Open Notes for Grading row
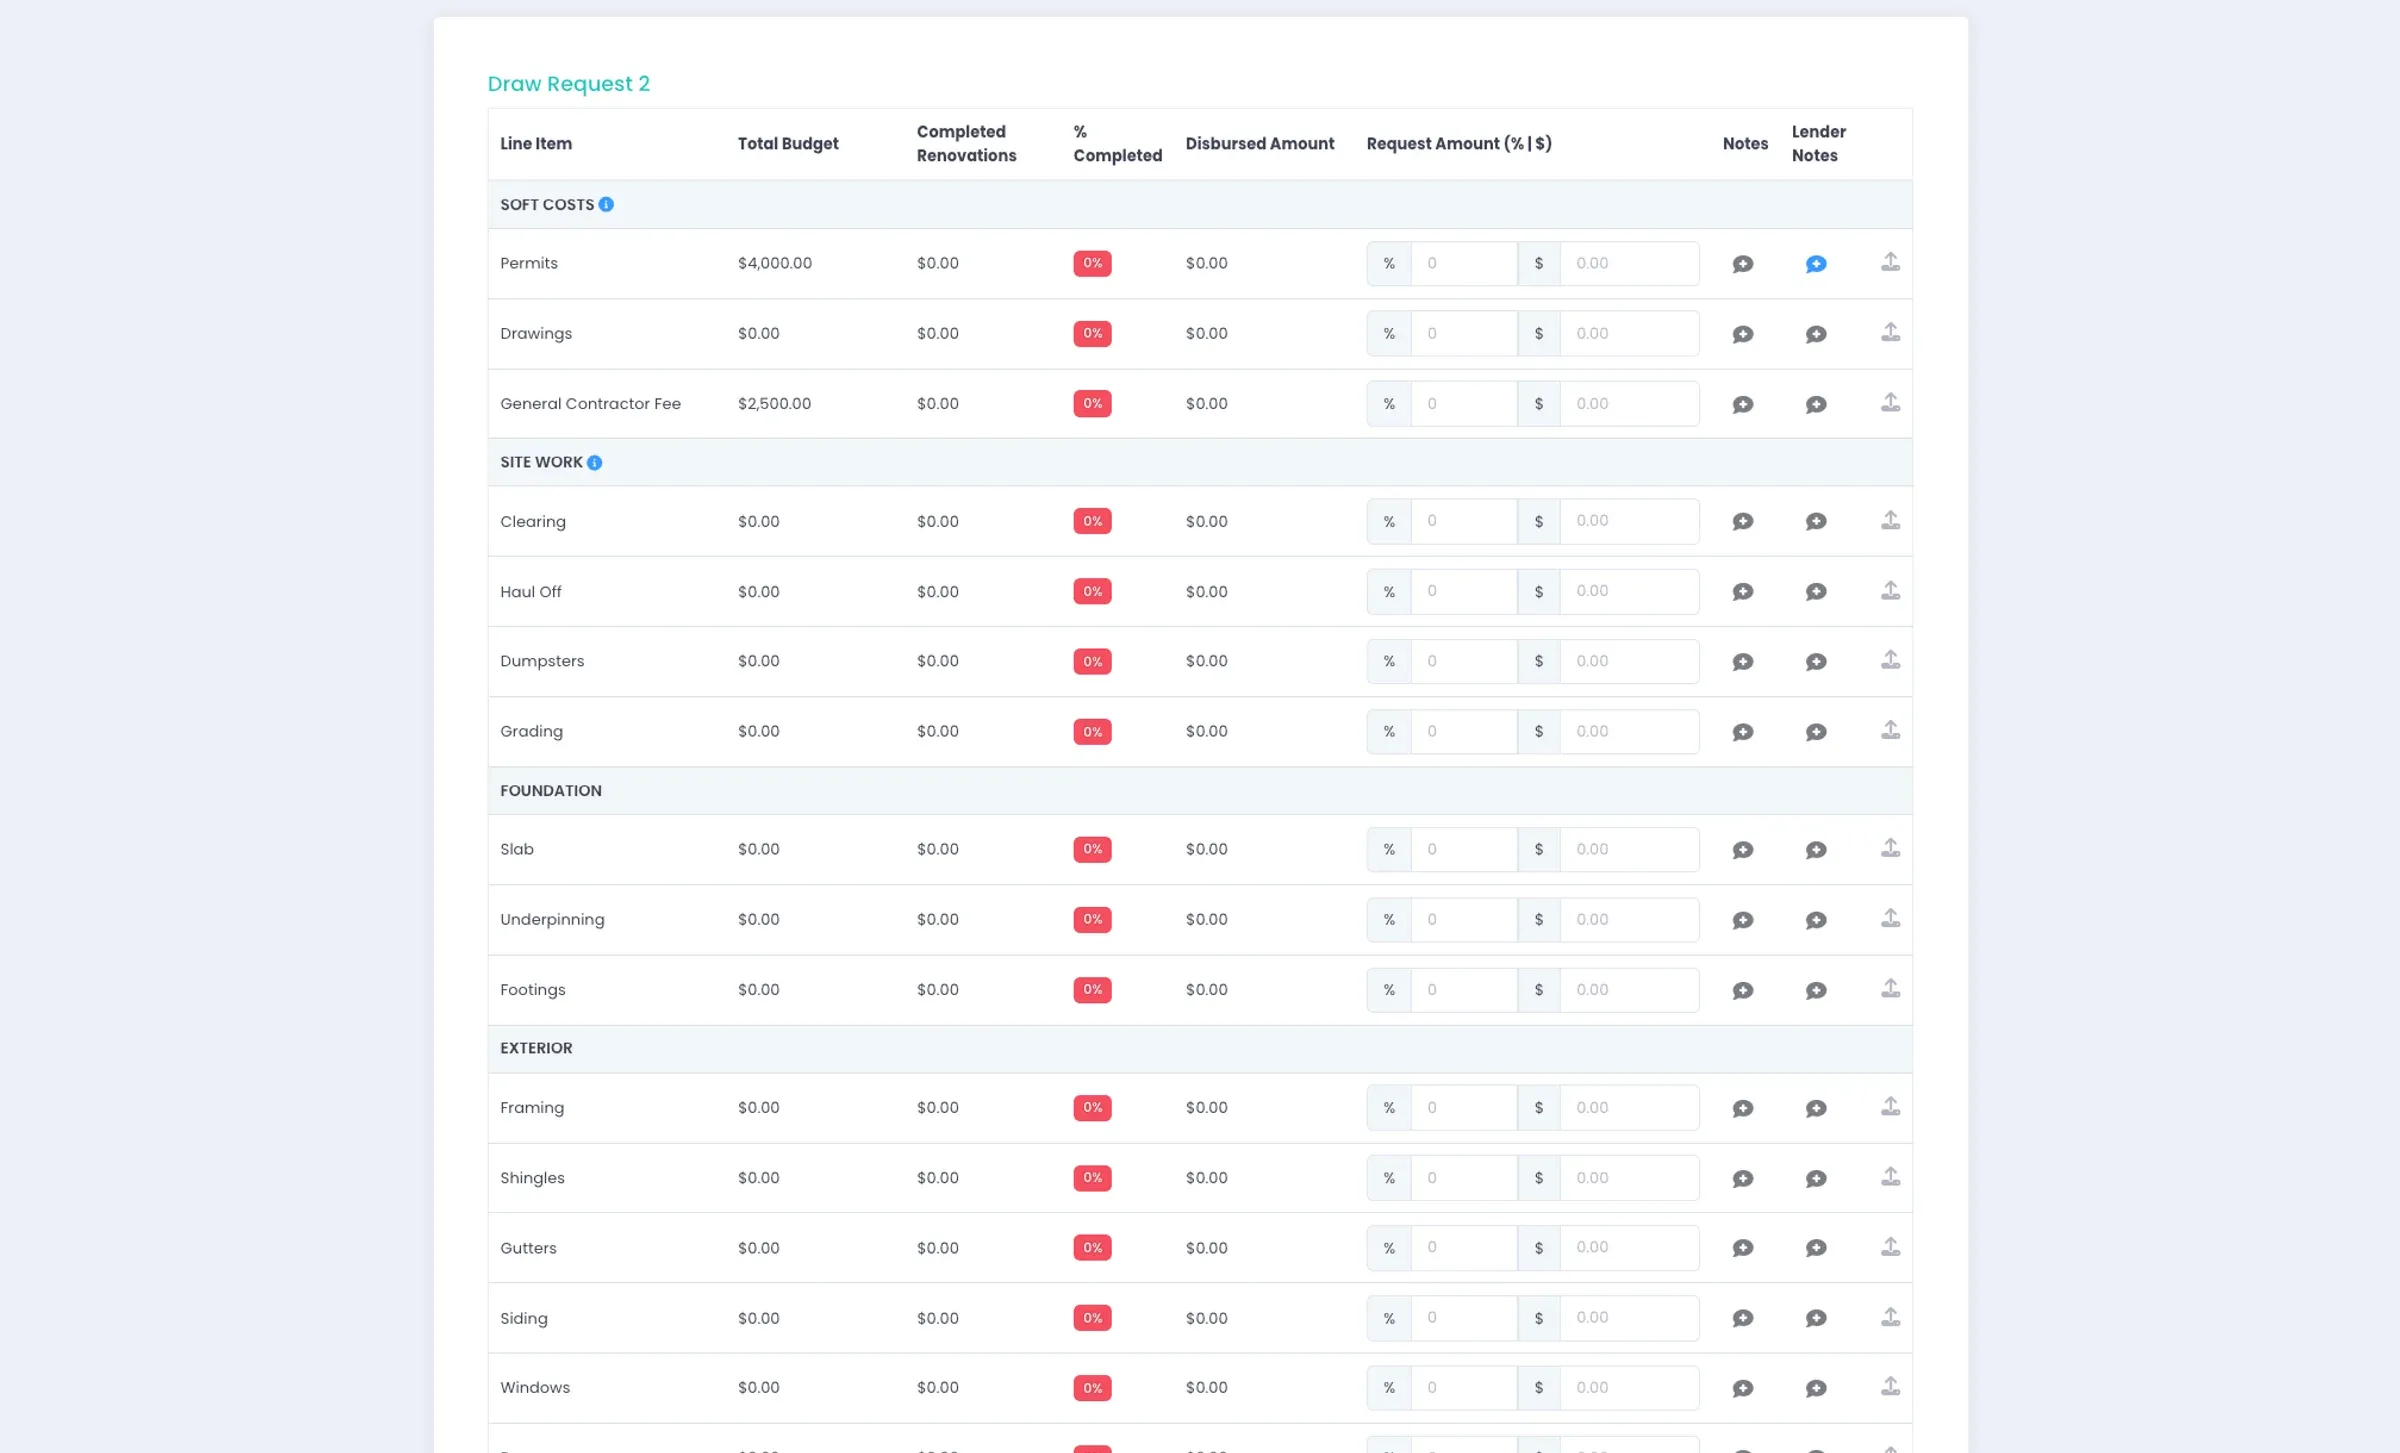 click(x=1743, y=732)
